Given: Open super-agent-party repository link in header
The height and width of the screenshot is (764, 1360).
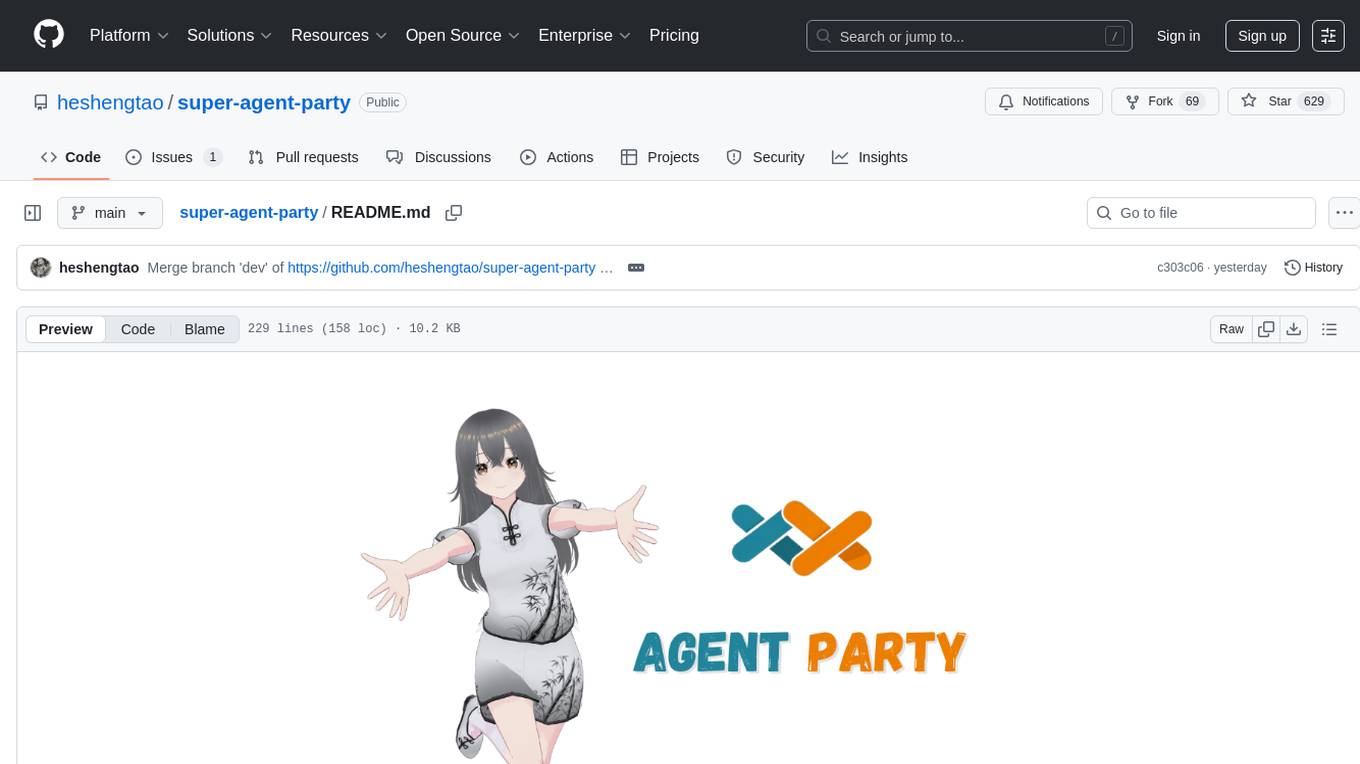Looking at the screenshot, I should click(264, 102).
